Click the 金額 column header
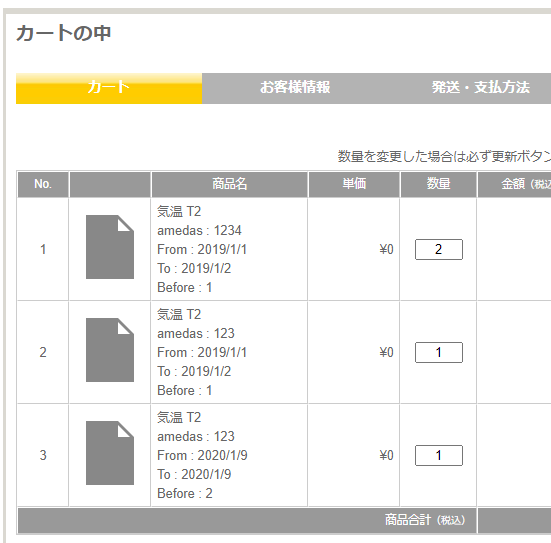 [514, 184]
